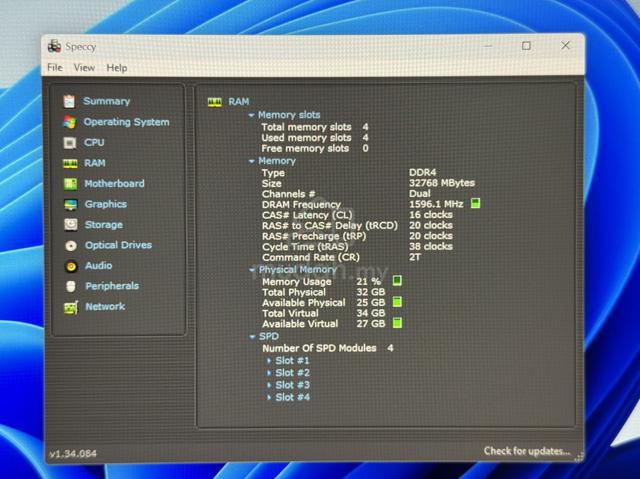Expand Slot #4 details
The width and height of the screenshot is (640, 479).
point(269,397)
